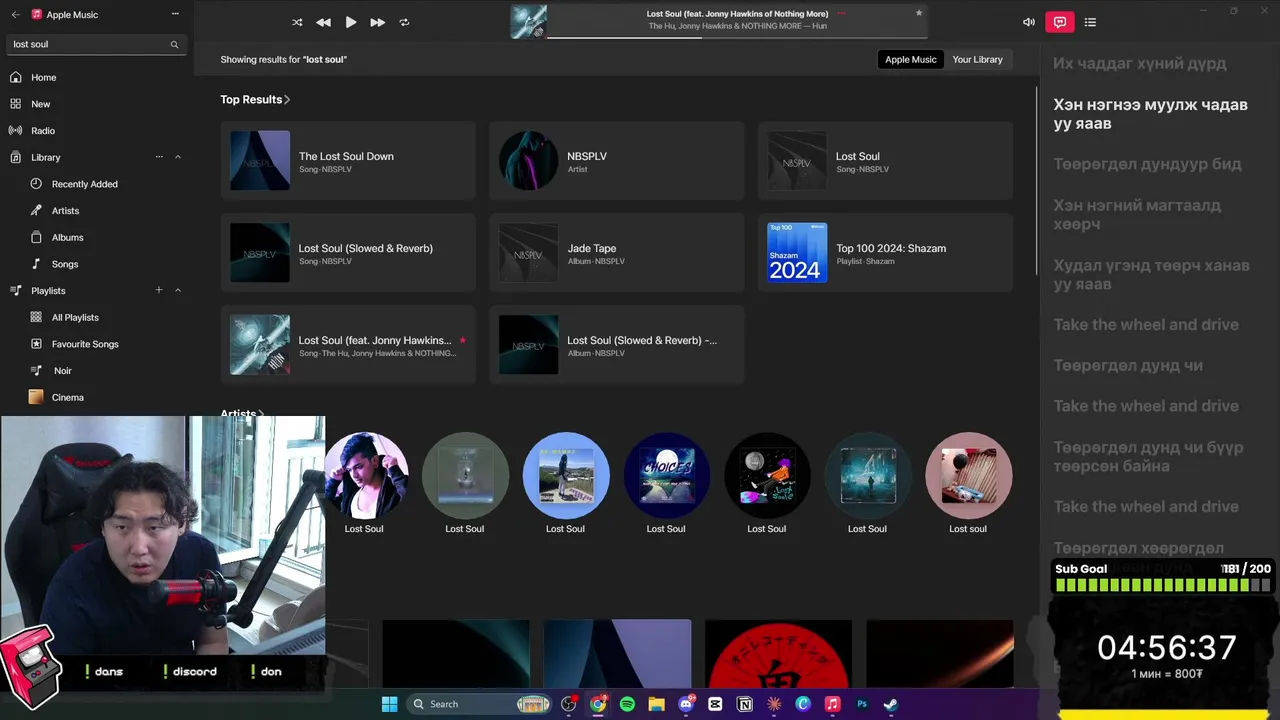Switch results to Your Library tab
The height and width of the screenshot is (720, 1280).
pos(977,59)
